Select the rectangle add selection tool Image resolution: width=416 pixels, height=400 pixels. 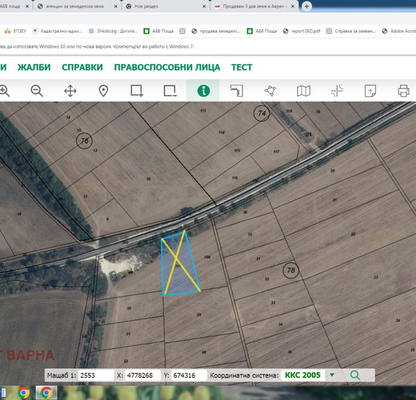137,91
